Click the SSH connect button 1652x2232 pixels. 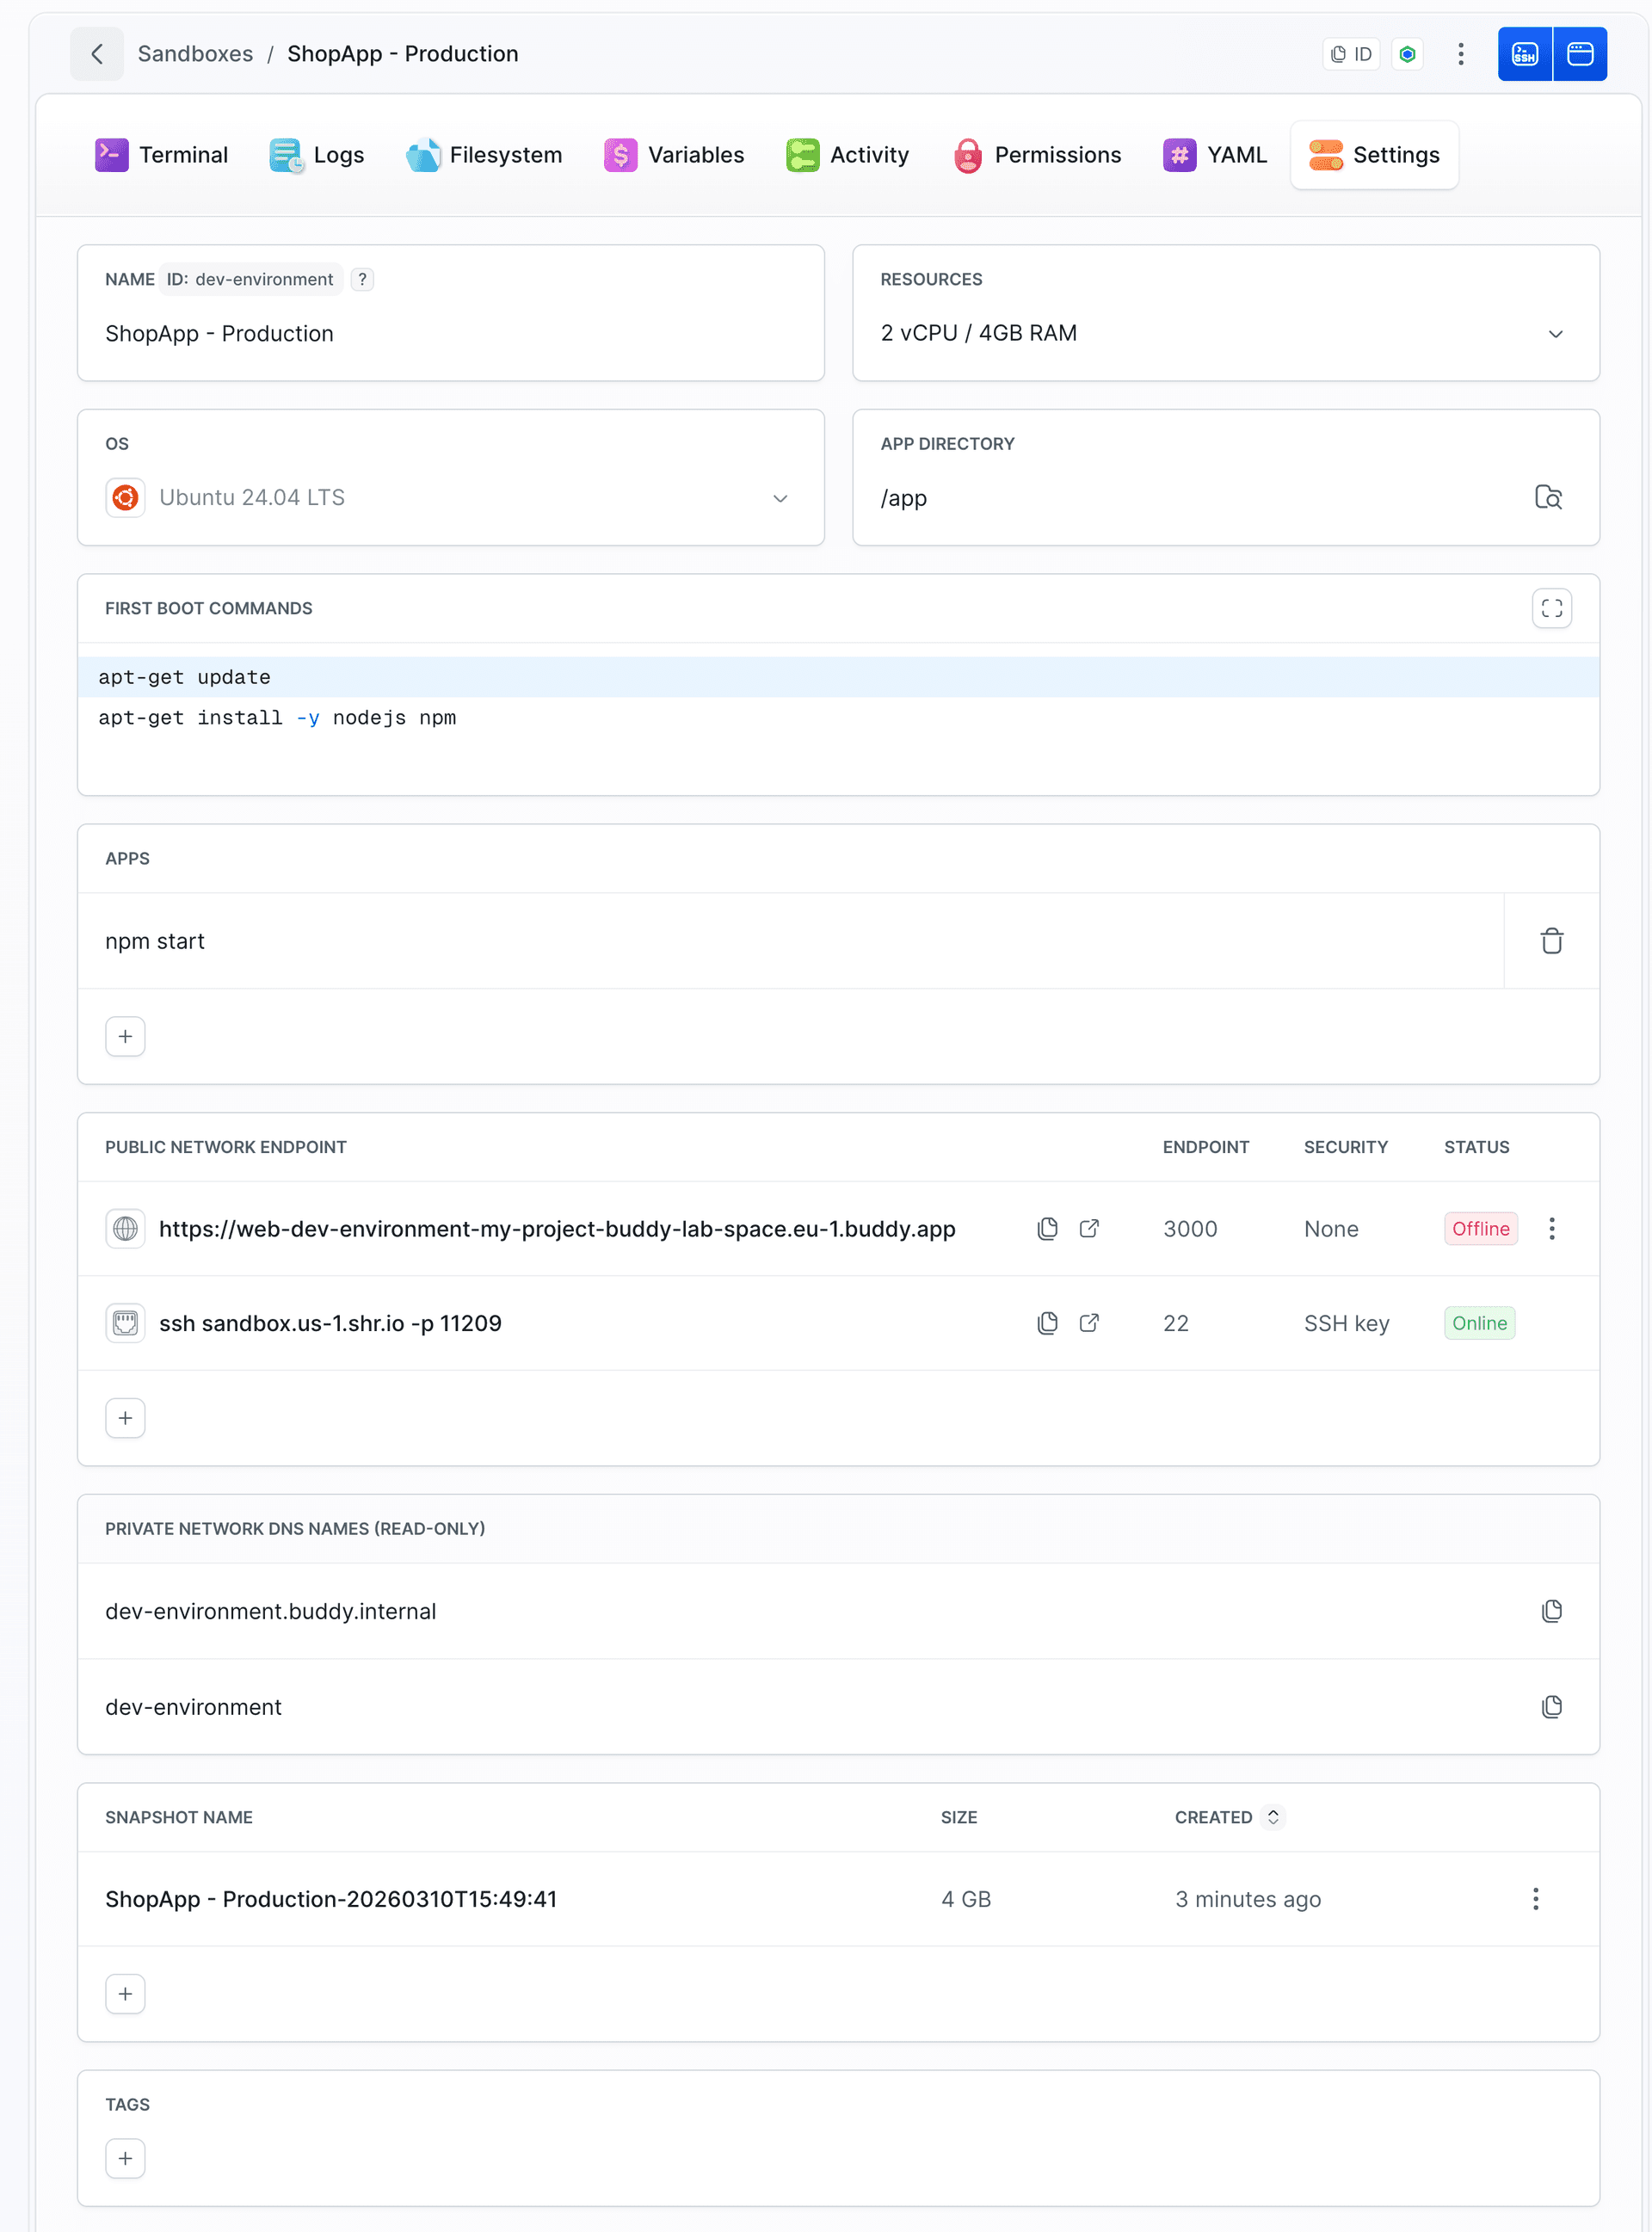pos(1524,54)
